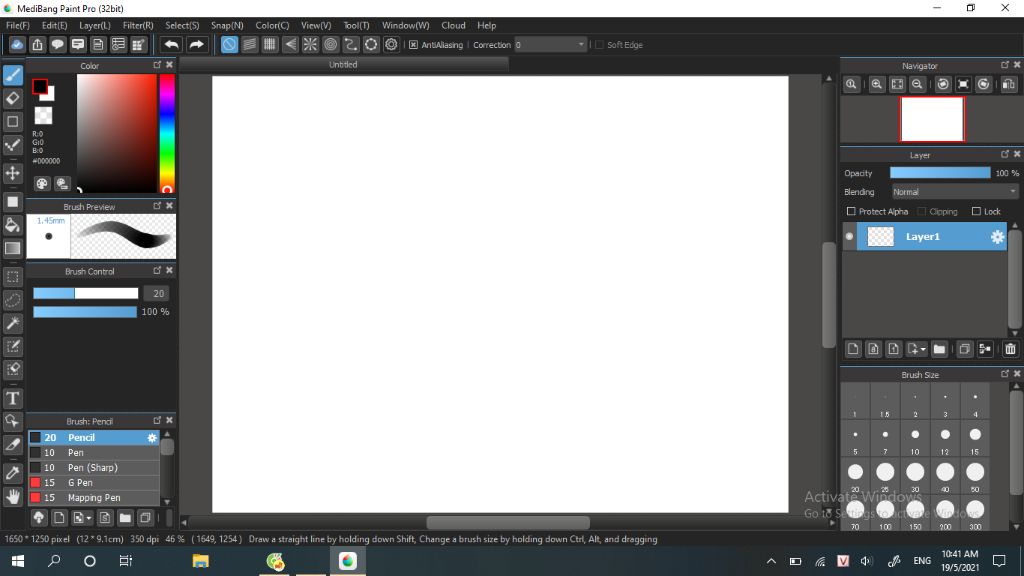
Task: Choose brush size 50 preset
Action: click(x=975, y=476)
